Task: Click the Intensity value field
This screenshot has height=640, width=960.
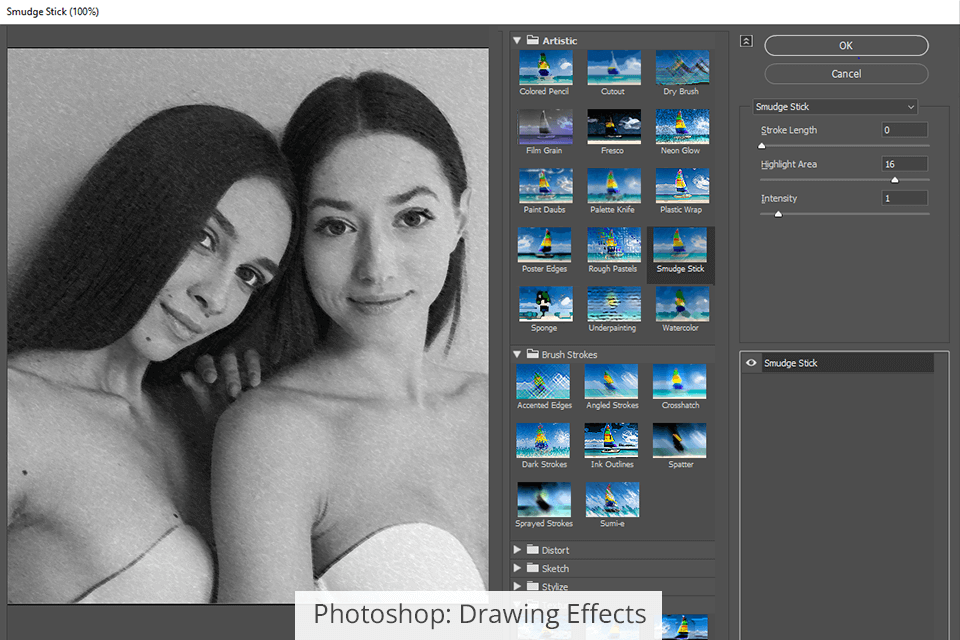Action: point(904,198)
